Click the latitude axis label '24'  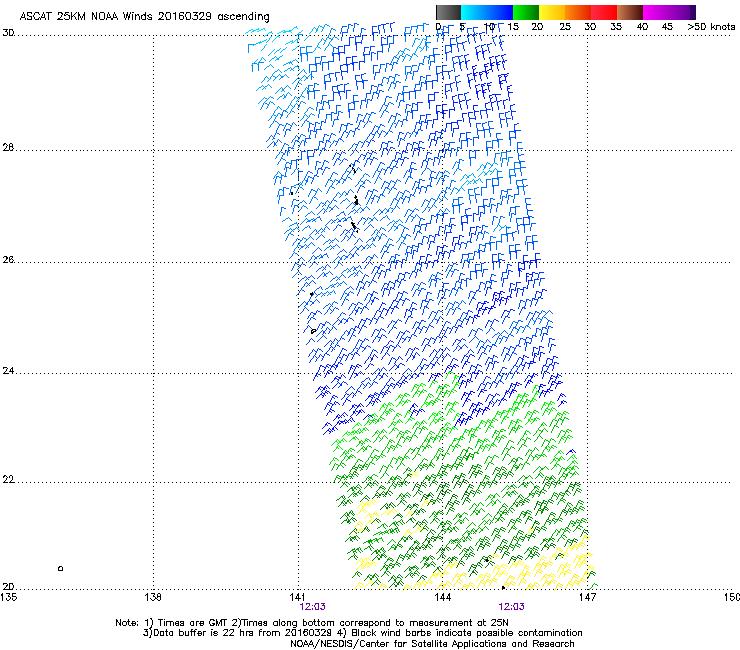[x=8, y=371]
